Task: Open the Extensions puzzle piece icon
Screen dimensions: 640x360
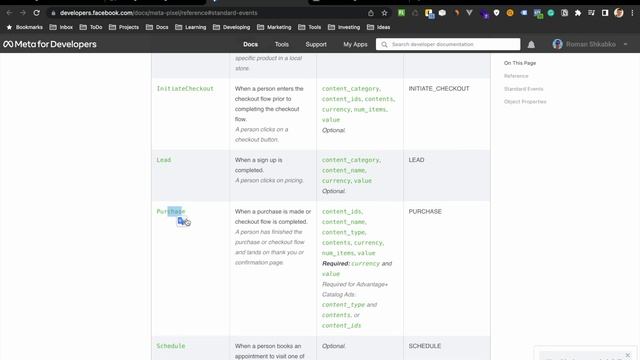Action: 578,13
